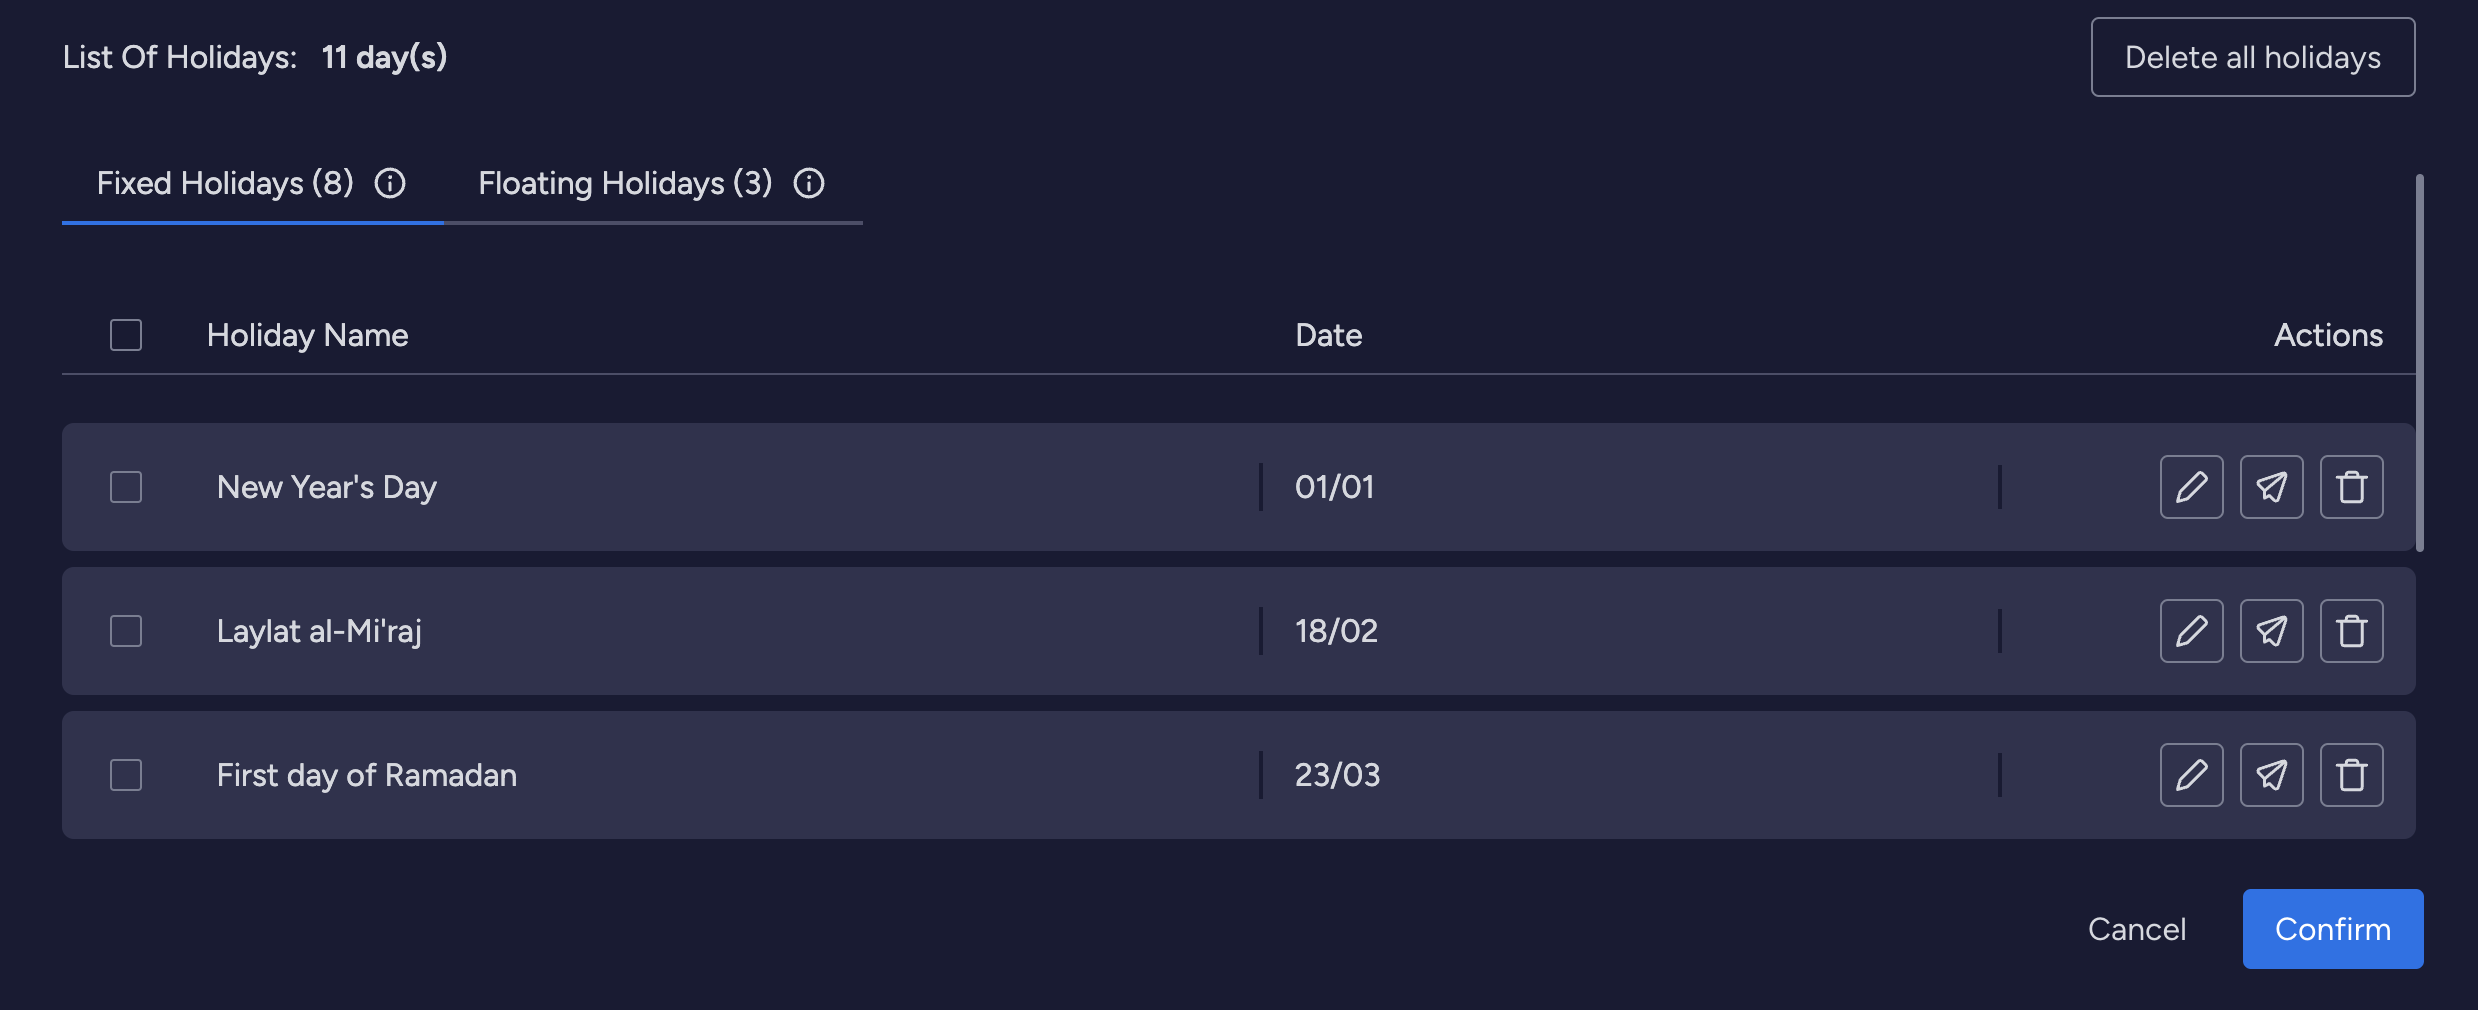The height and width of the screenshot is (1010, 2478).
Task: Edit the First day of Ramadan holiday
Action: click(x=2191, y=775)
